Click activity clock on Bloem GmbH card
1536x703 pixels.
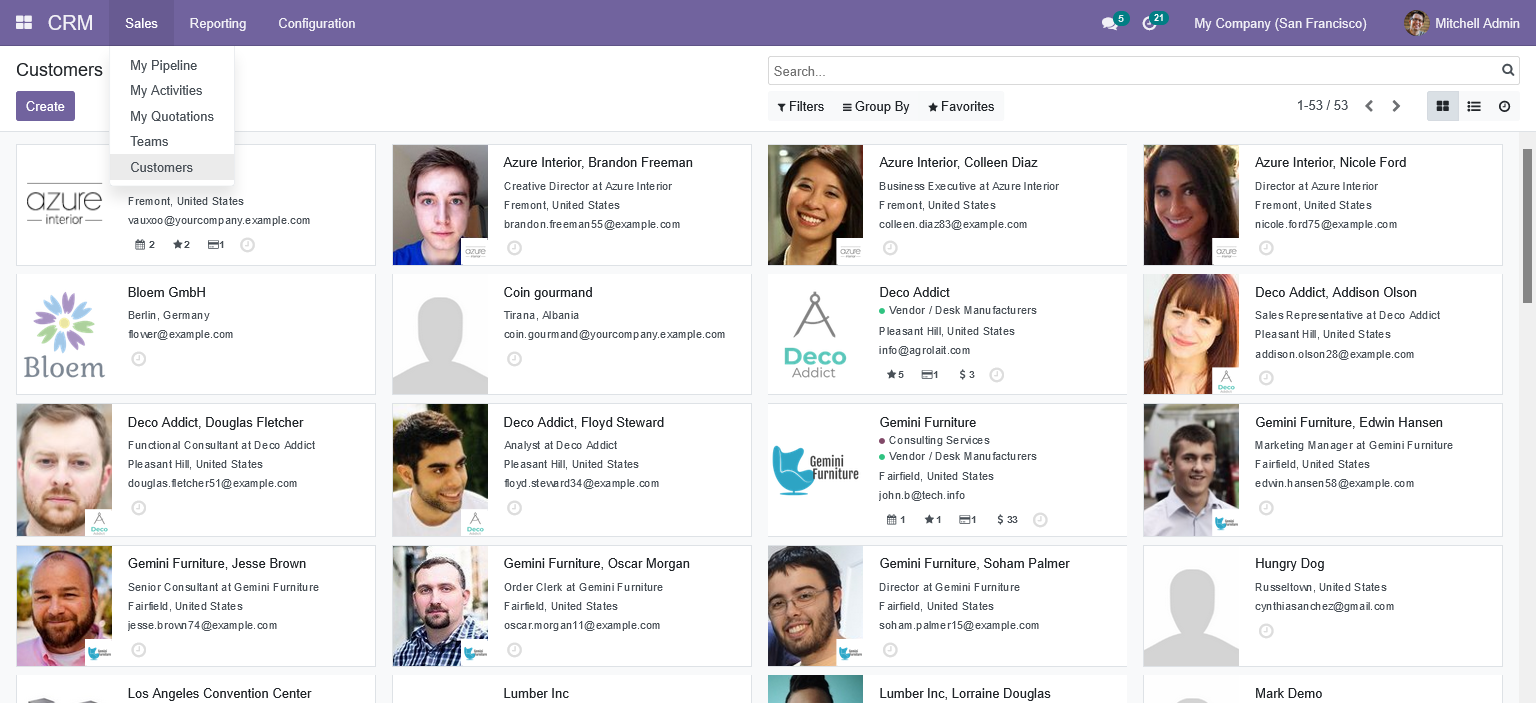pos(139,359)
